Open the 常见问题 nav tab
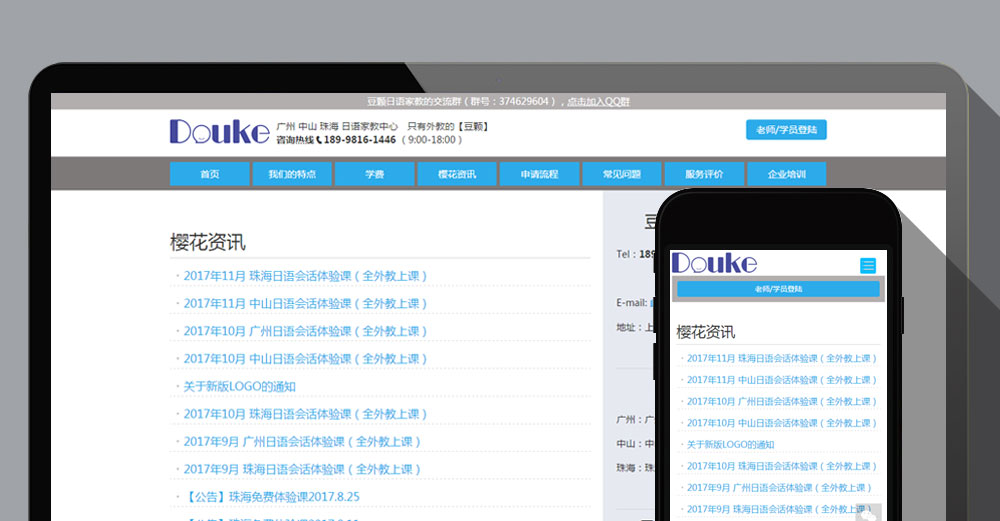The image size is (1000, 521). click(622, 174)
